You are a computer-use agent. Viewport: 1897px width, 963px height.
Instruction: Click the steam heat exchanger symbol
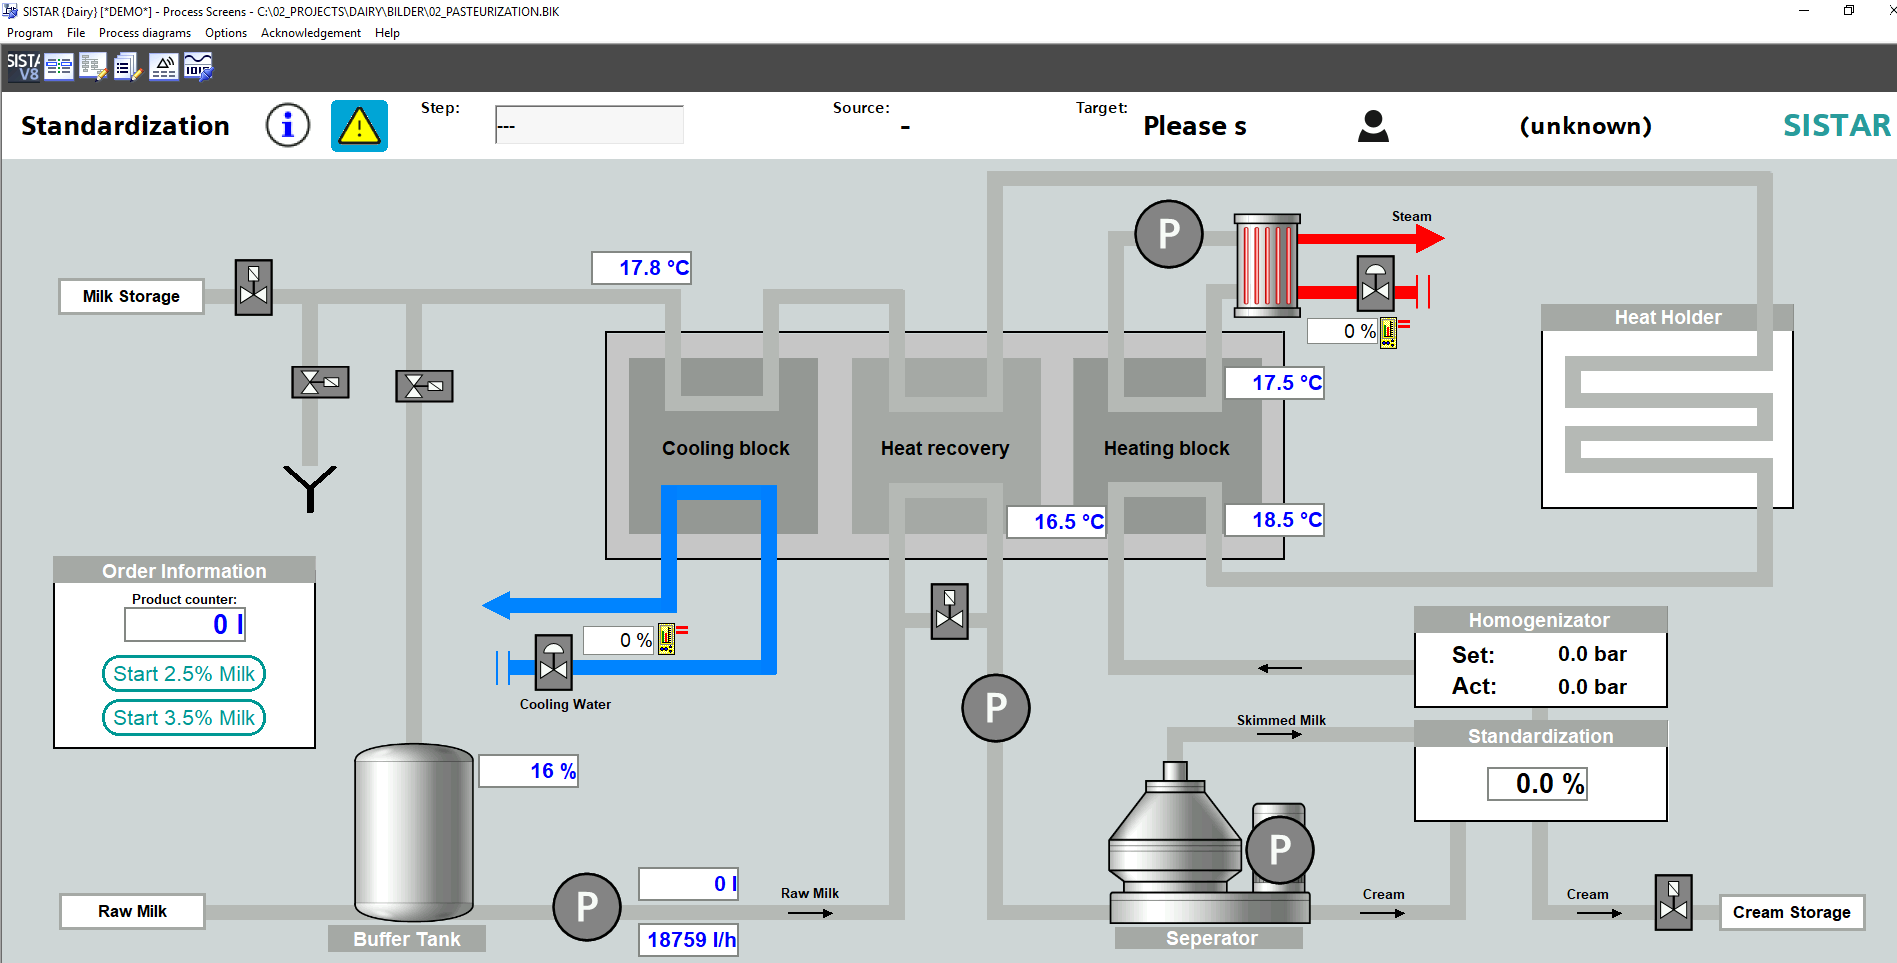tap(1266, 266)
